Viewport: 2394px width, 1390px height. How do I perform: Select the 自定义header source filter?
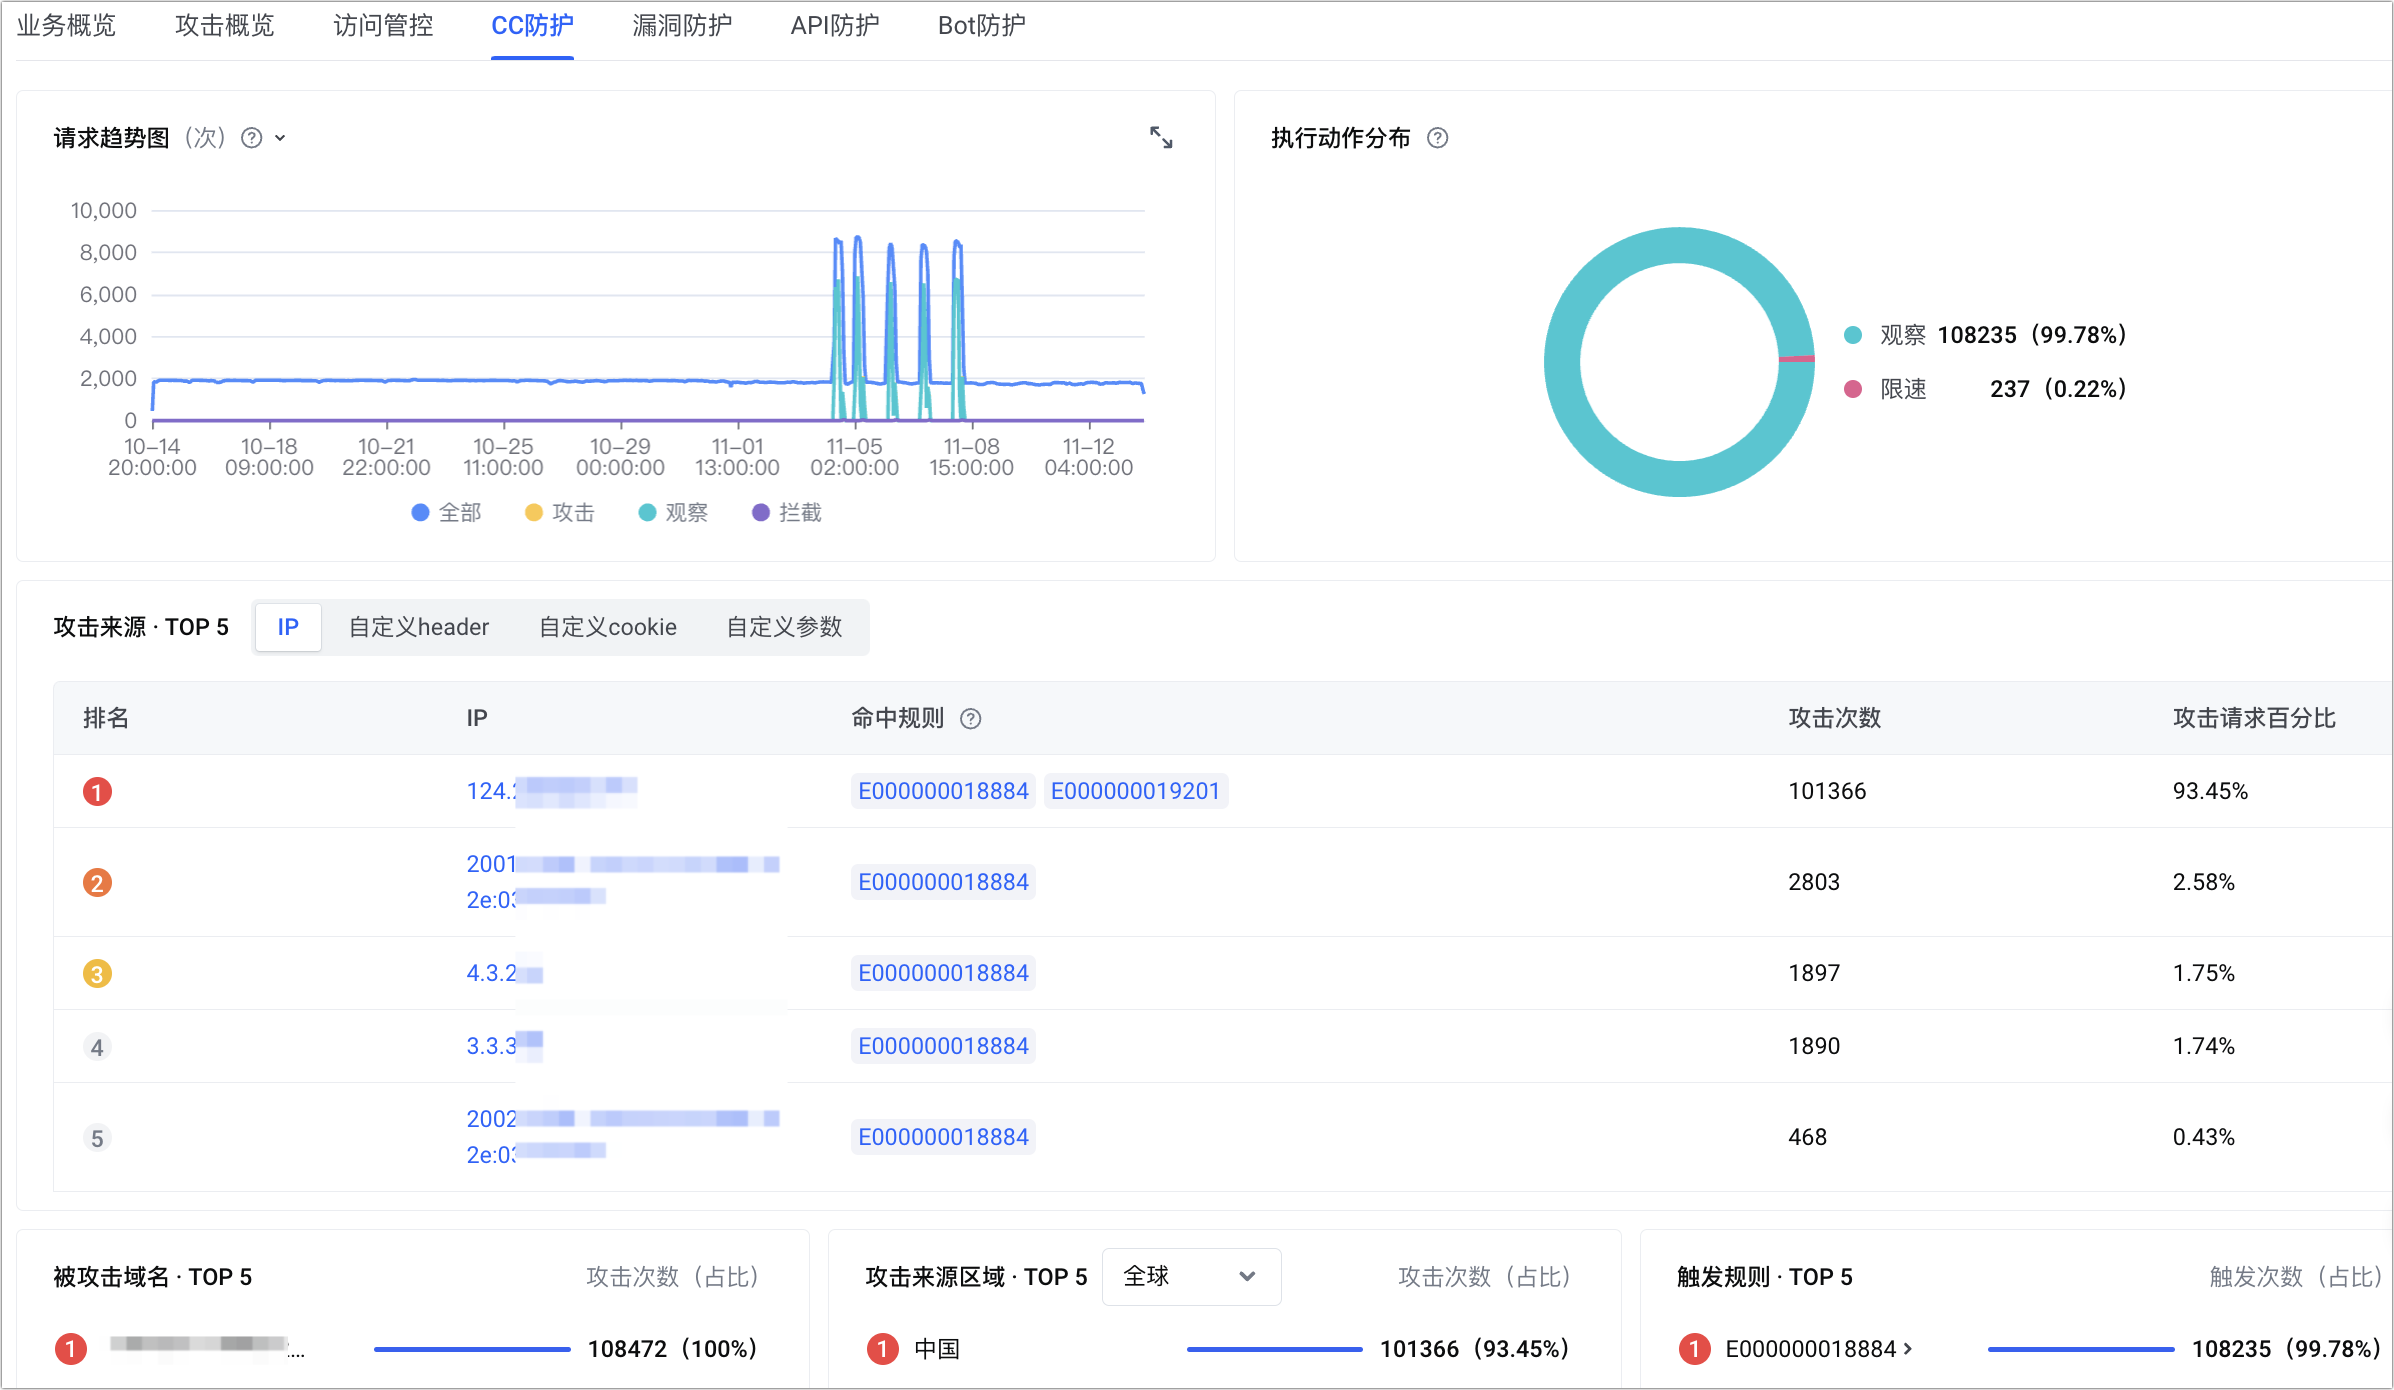419,627
